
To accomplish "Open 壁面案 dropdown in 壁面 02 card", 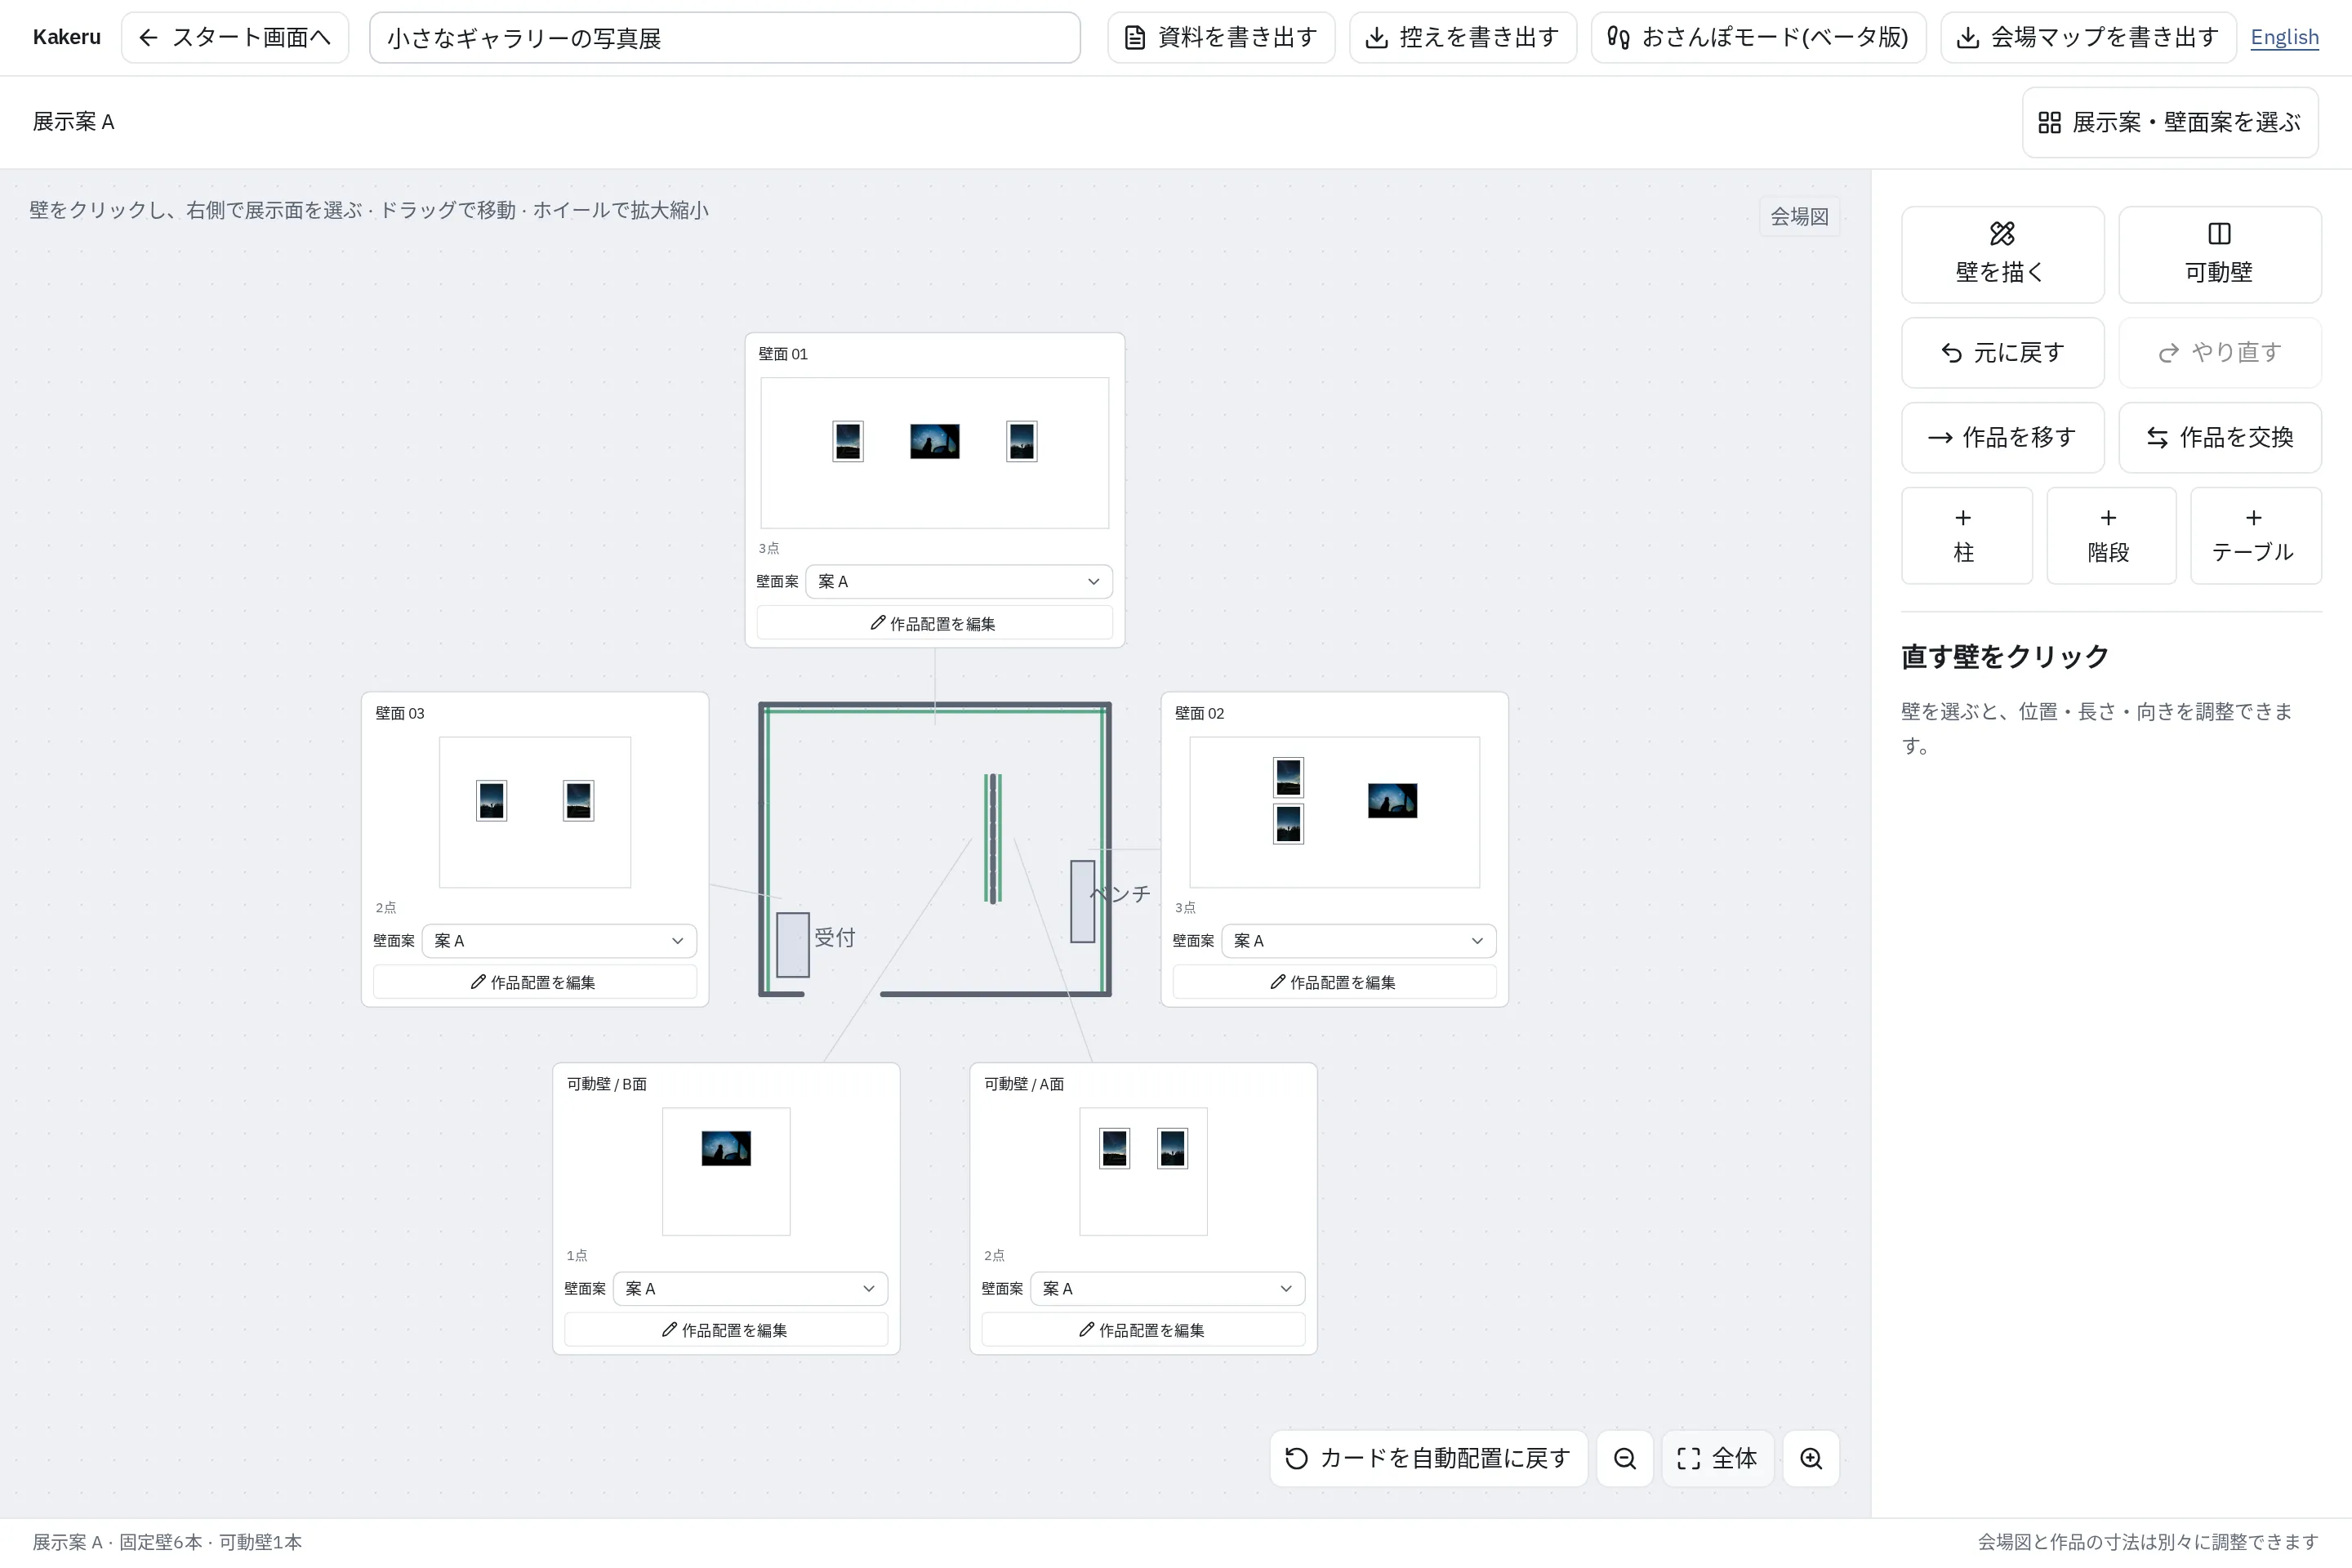I will pos(1358,940).
